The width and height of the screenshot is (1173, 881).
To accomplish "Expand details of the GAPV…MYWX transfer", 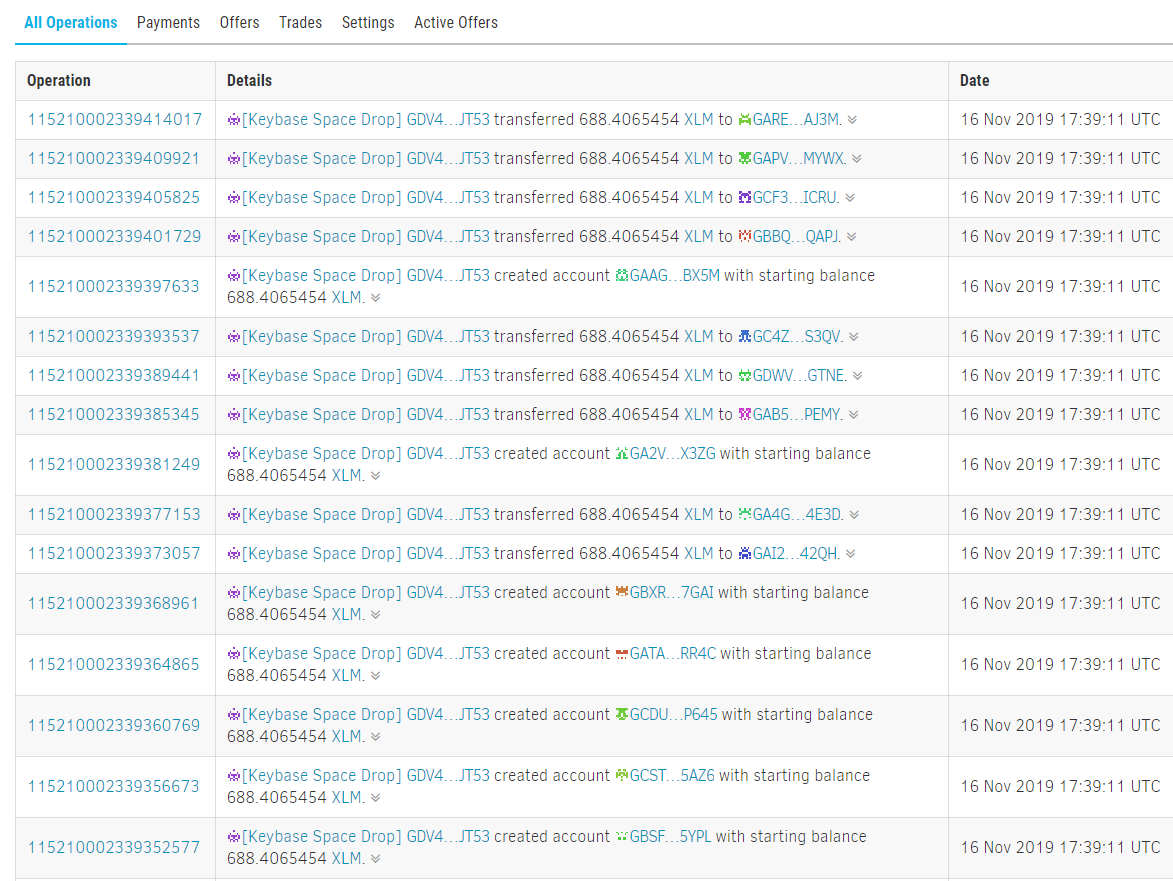I will click(857, 159).
